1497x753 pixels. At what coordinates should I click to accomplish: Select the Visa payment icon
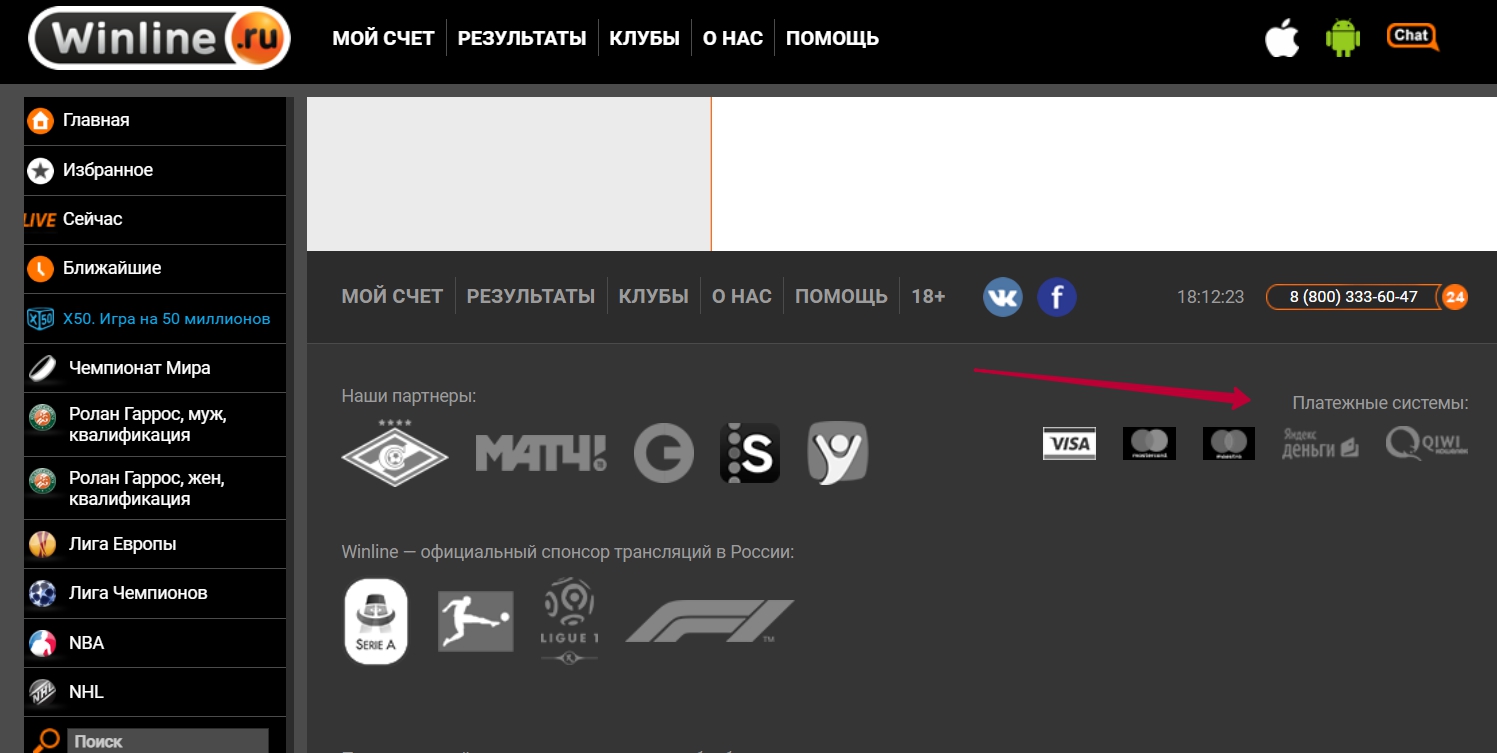point(1069,443)
